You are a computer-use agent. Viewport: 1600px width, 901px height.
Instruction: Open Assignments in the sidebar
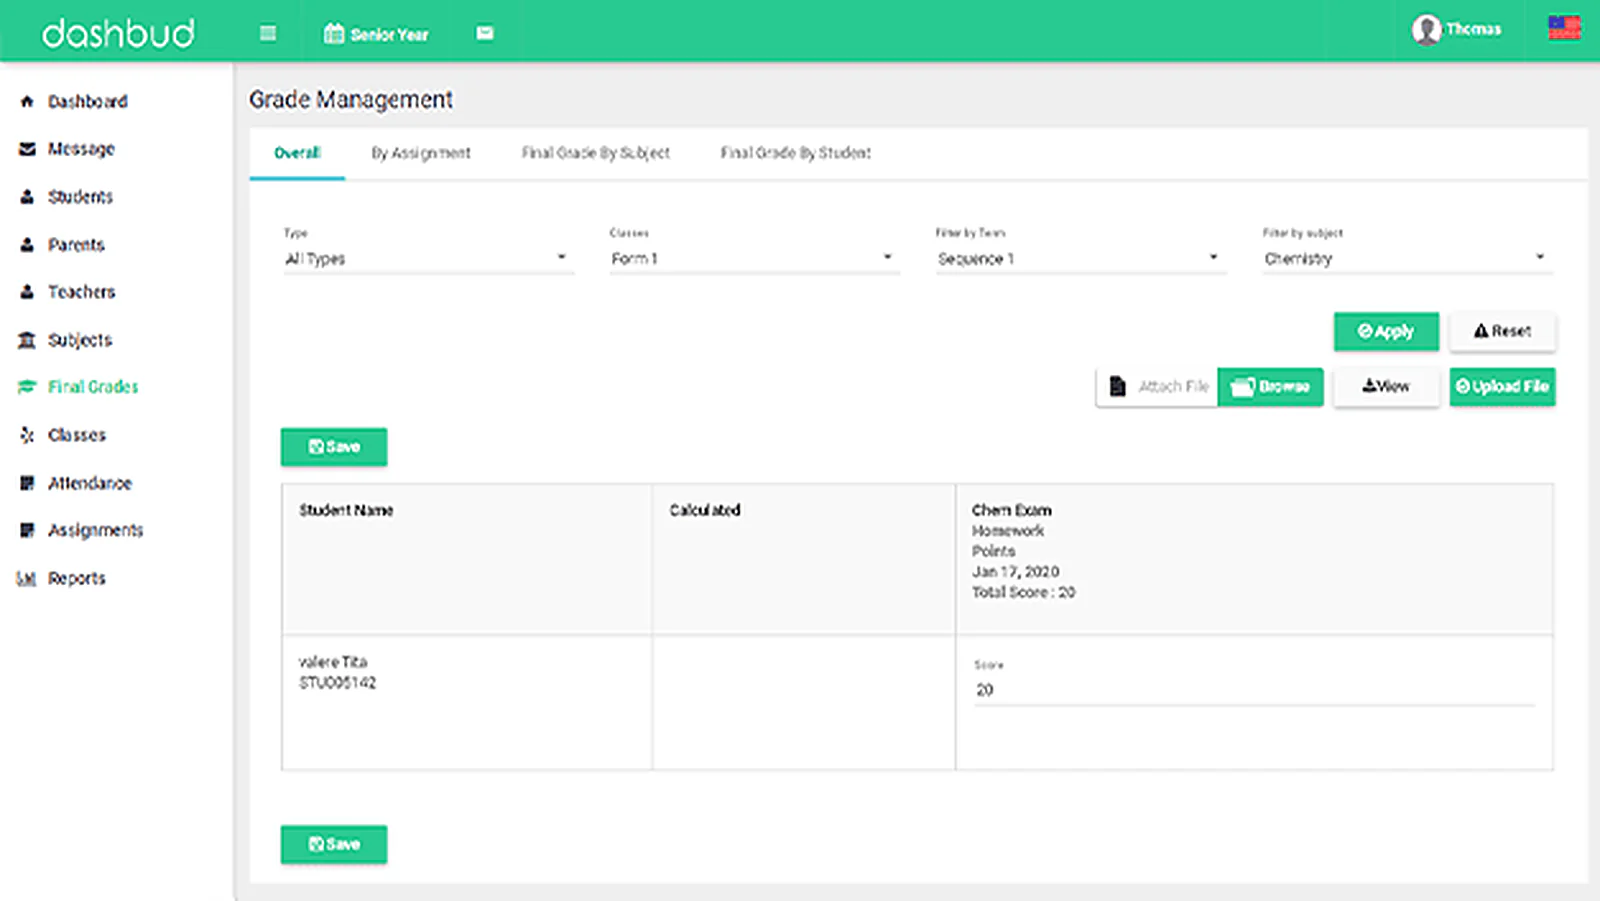coord(96,530)
